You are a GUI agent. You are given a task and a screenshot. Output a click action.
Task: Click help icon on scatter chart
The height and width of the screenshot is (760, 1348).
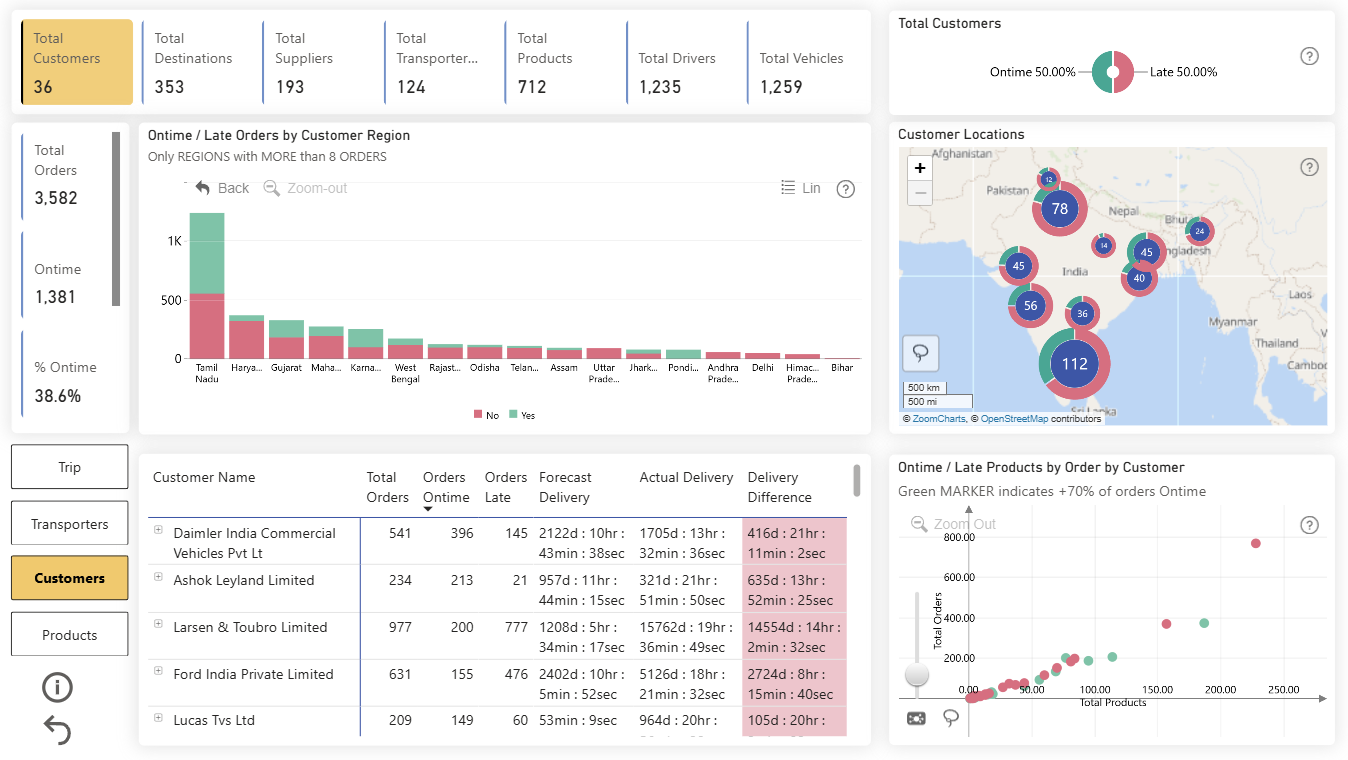[x=1309, y=525]
